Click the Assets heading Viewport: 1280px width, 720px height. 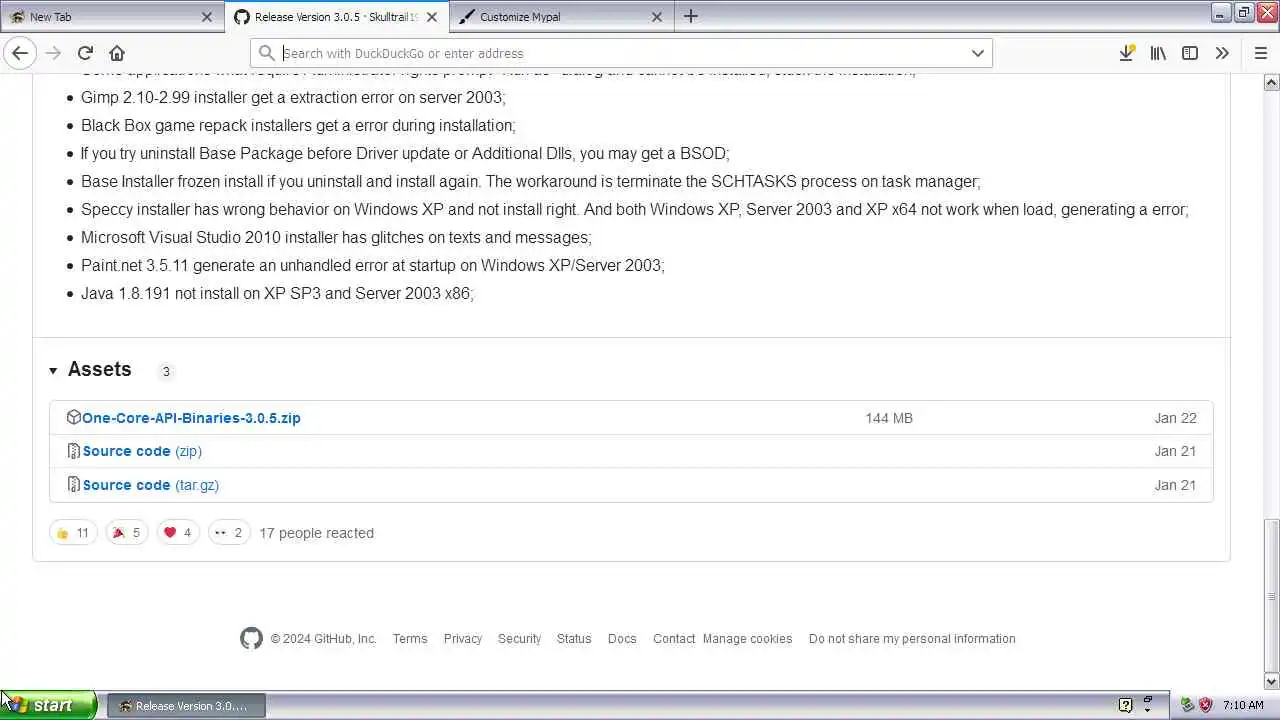pyautogui.click(x=99, y=369)
